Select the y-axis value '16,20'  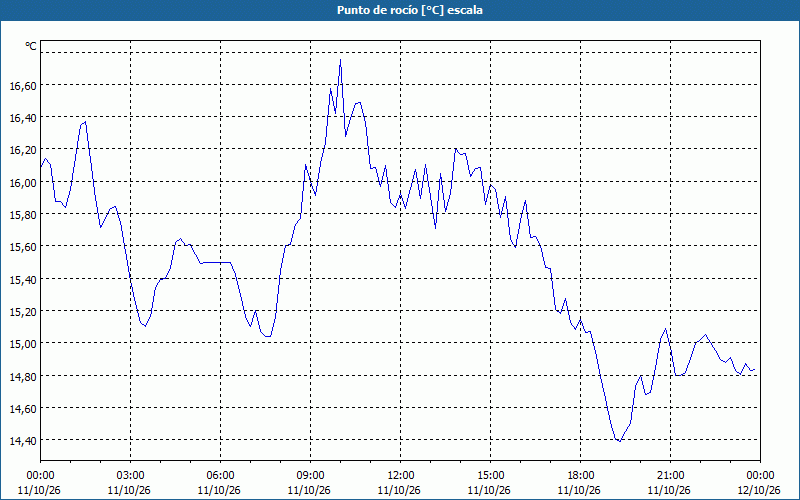pos(23,150)
